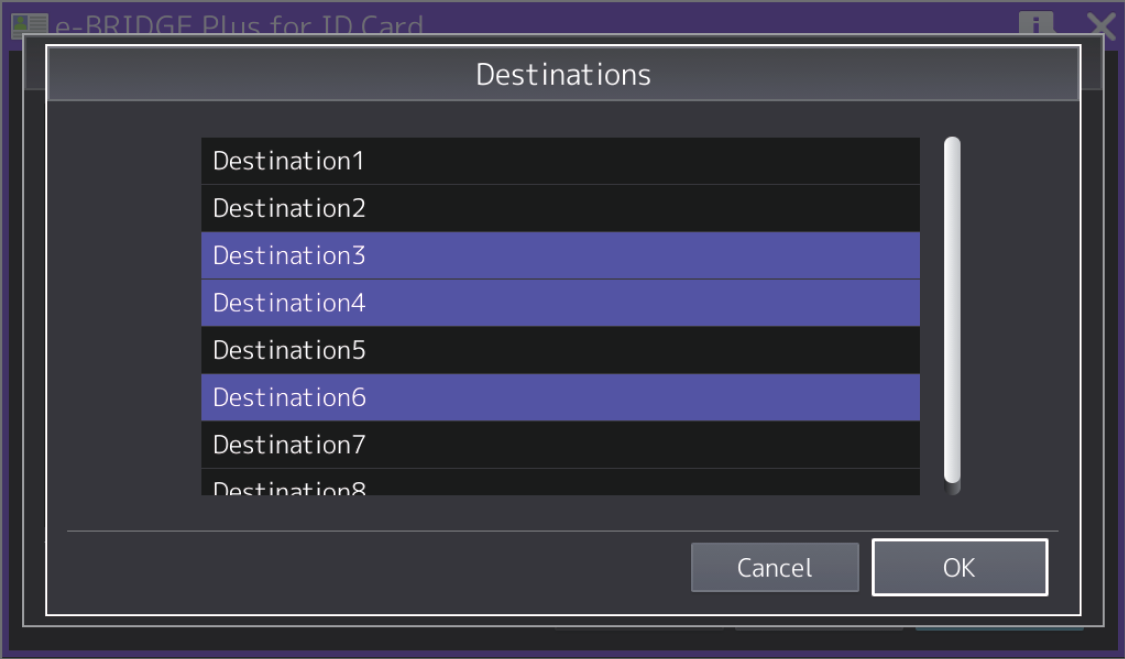Click the dark bottom end of scrollbar
The height and width of the screenshot is (659, 1125).
click(x=952, y=489)
